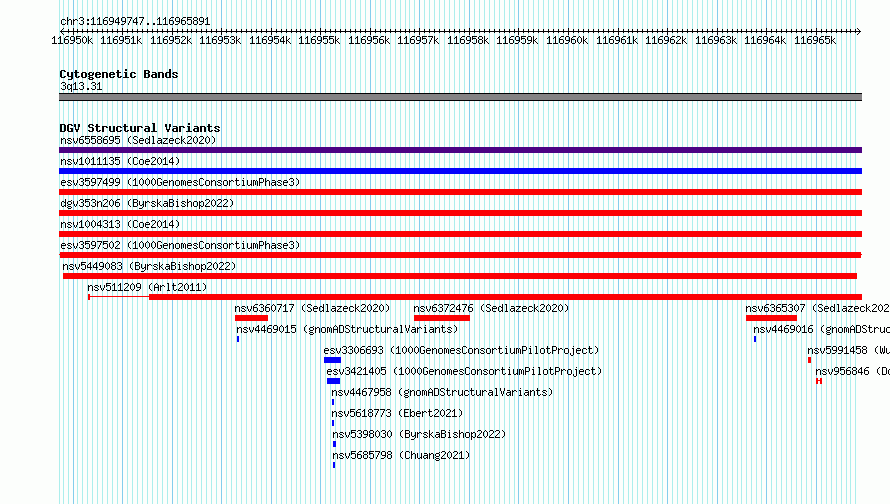
Task: Click the 116953k ruler tick label
Action: tap(220, 40)
